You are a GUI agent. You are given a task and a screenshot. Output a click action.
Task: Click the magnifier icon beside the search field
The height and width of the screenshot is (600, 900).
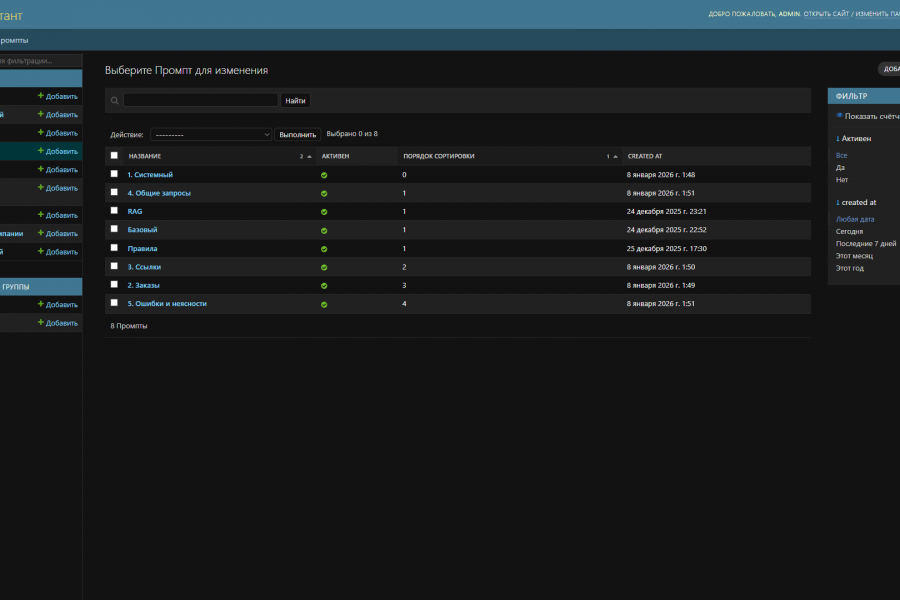pyautogui.click(x=115, y=101)
